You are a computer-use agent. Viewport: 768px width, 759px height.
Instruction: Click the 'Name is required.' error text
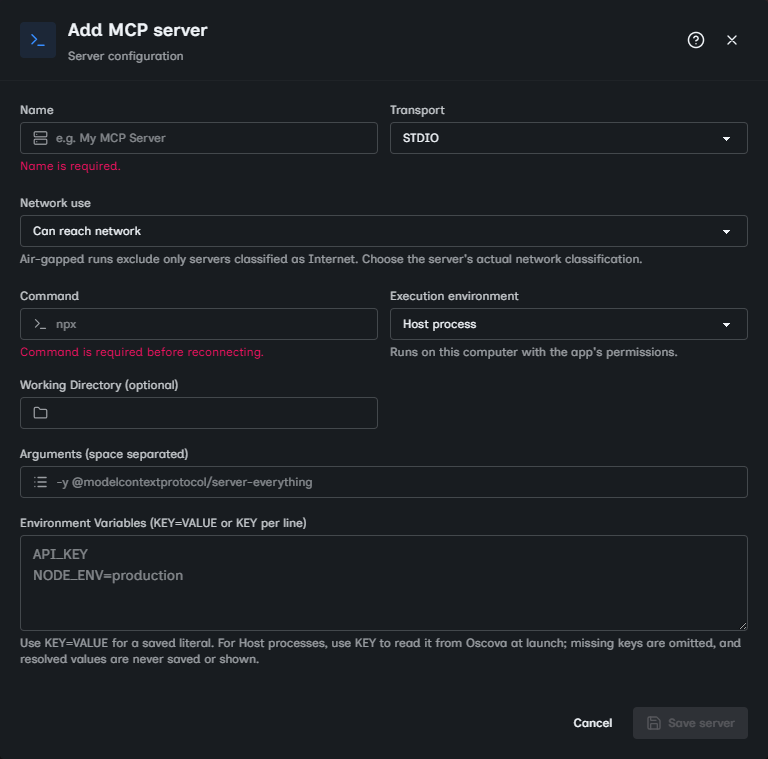(70, 166)
